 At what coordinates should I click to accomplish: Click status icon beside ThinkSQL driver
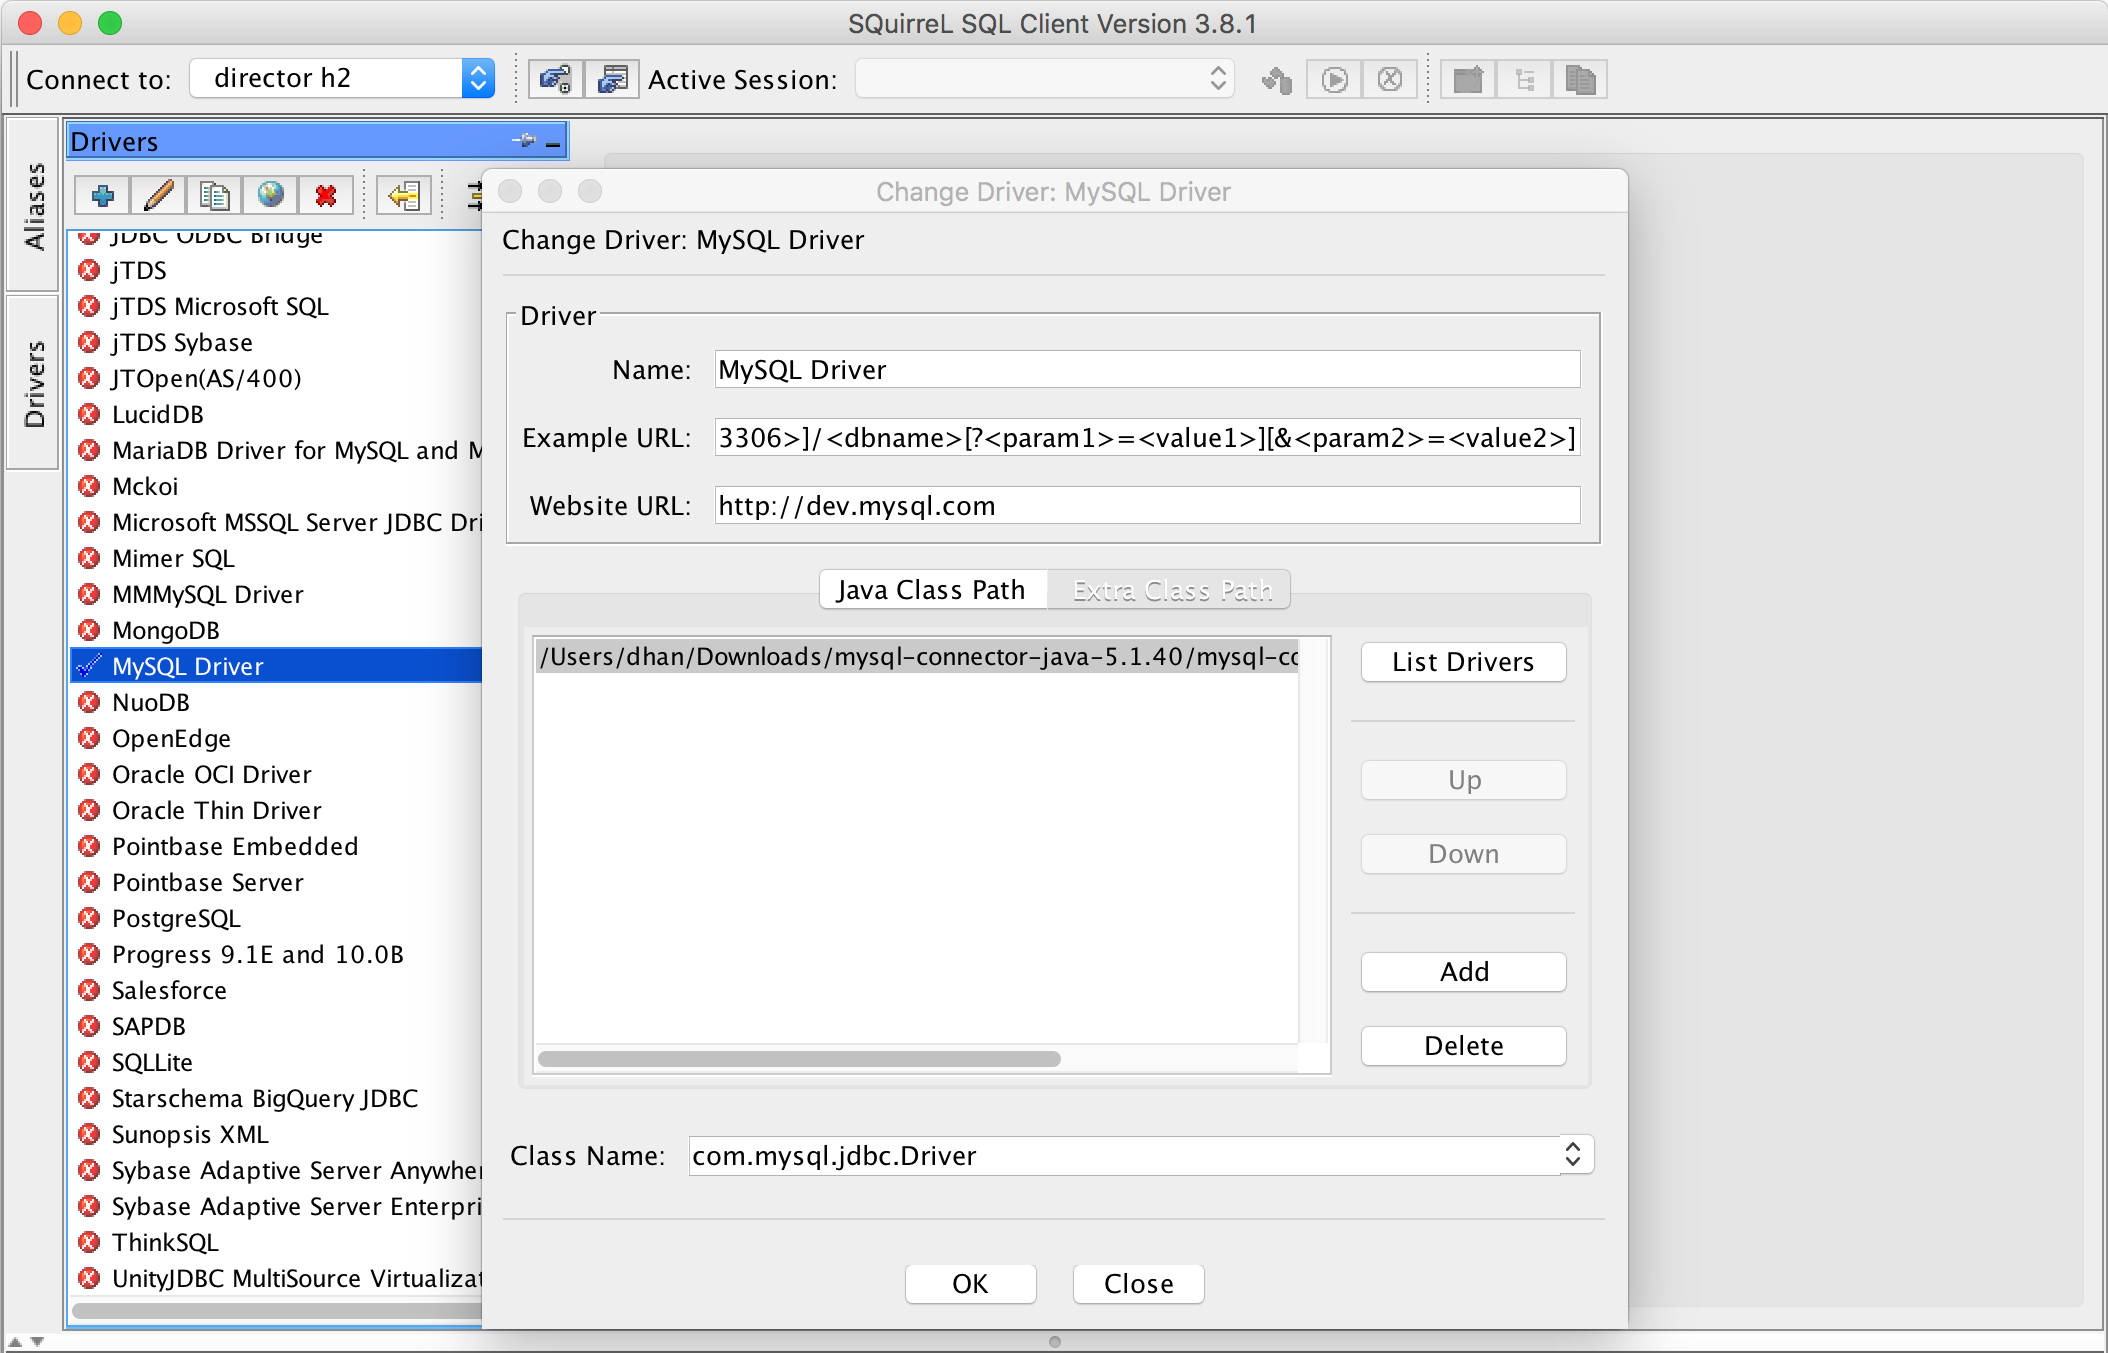(89, 1242)
